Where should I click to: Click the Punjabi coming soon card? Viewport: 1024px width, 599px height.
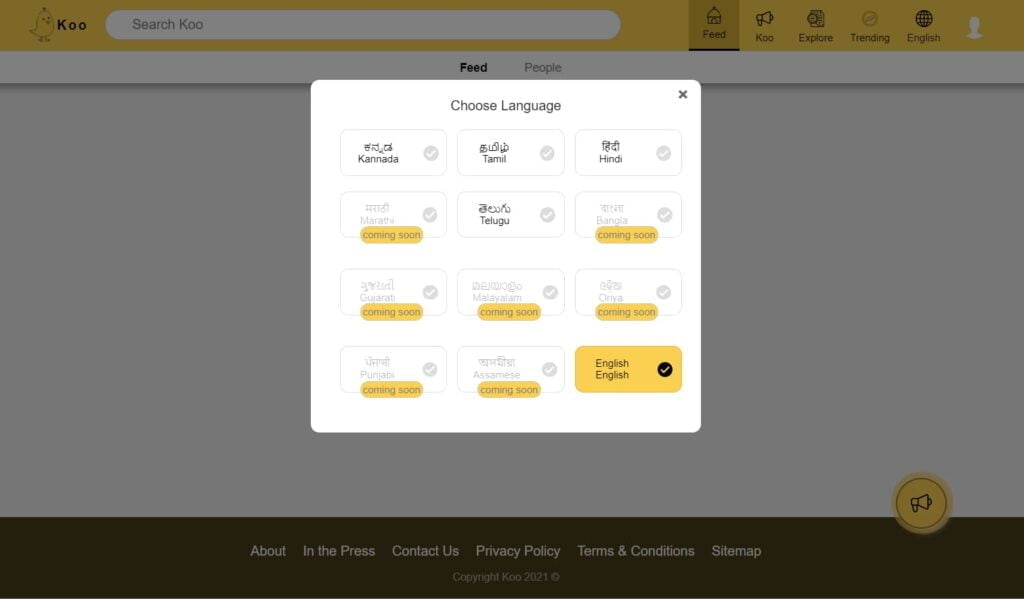[x=393, y=370]
